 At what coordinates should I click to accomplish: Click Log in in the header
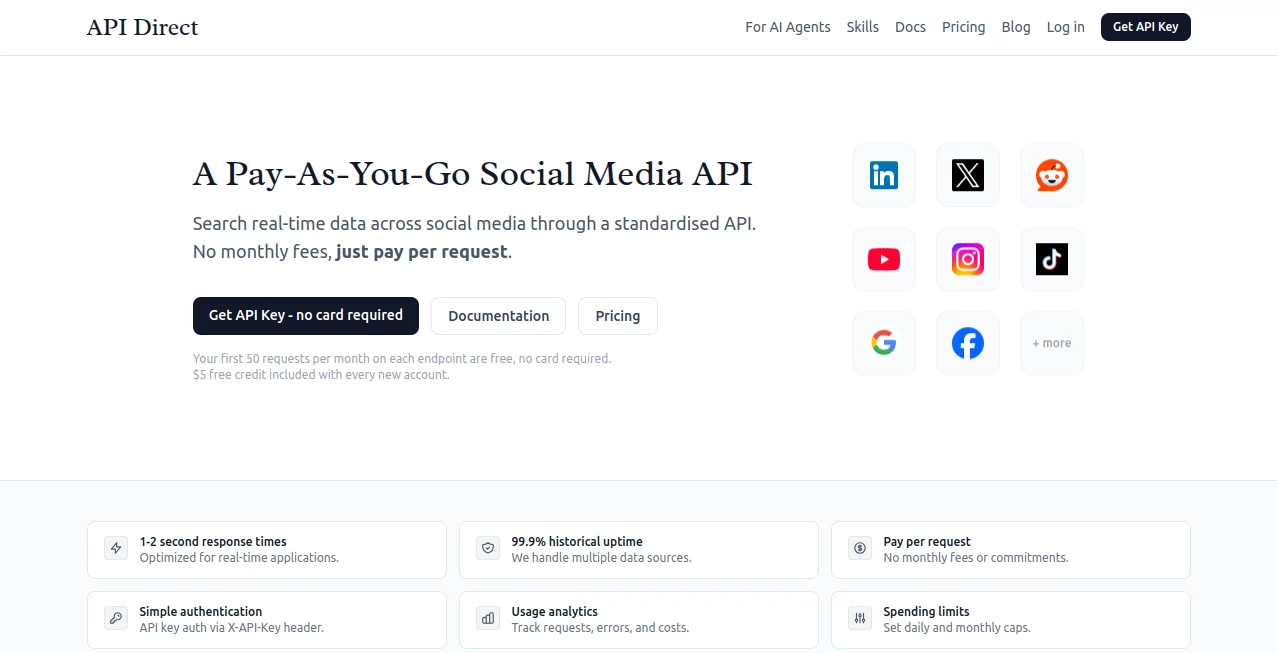[x=1066, y=27]
